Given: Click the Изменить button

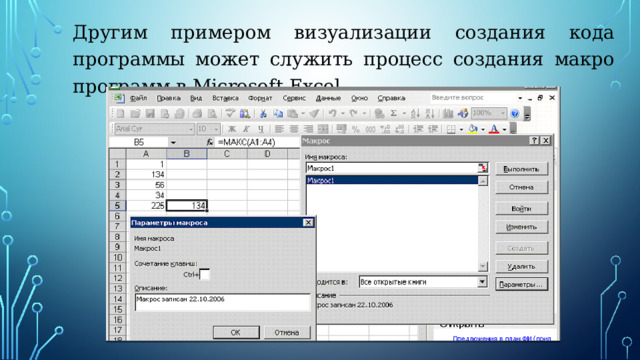Looking at the screenshot, I should coord(521,227).
